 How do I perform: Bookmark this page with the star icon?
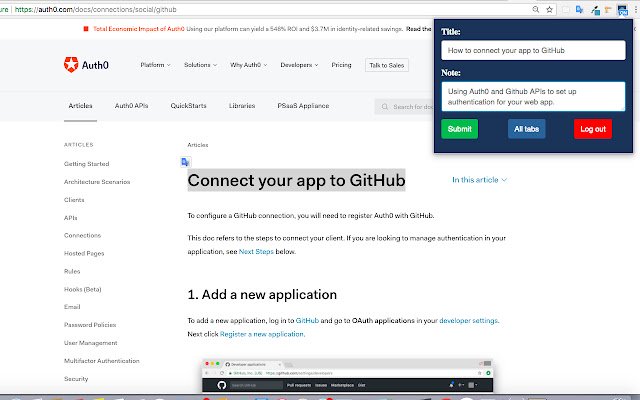(549, 9)
